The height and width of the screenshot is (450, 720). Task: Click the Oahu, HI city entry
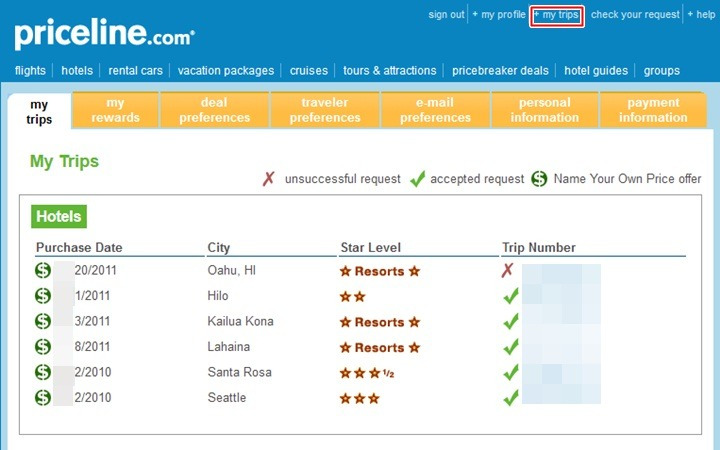(x=231, y=270)
